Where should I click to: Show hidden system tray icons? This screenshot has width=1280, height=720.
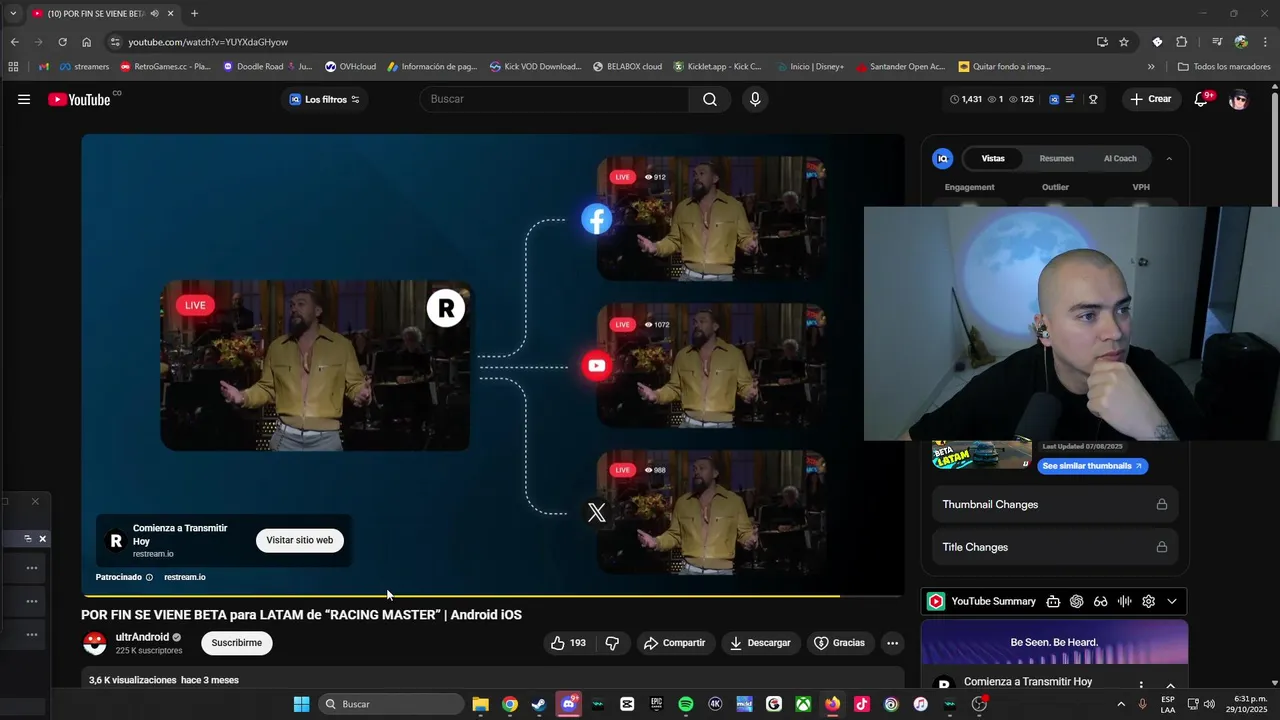(1120, 704)
